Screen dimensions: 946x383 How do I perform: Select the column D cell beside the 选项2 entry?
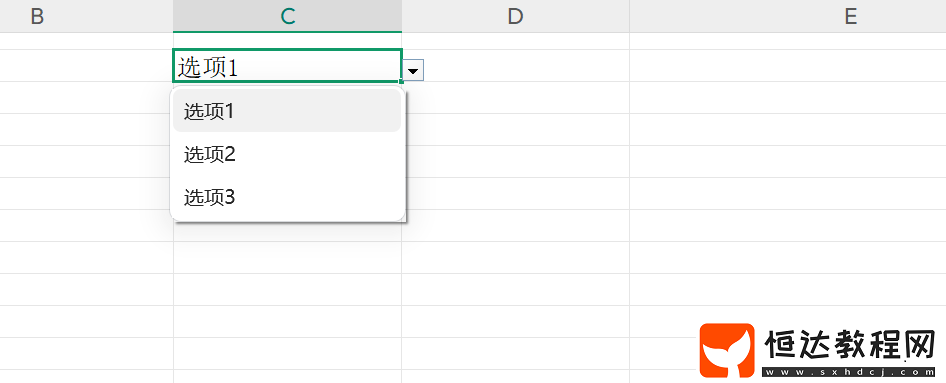click(x=518, y=162)
